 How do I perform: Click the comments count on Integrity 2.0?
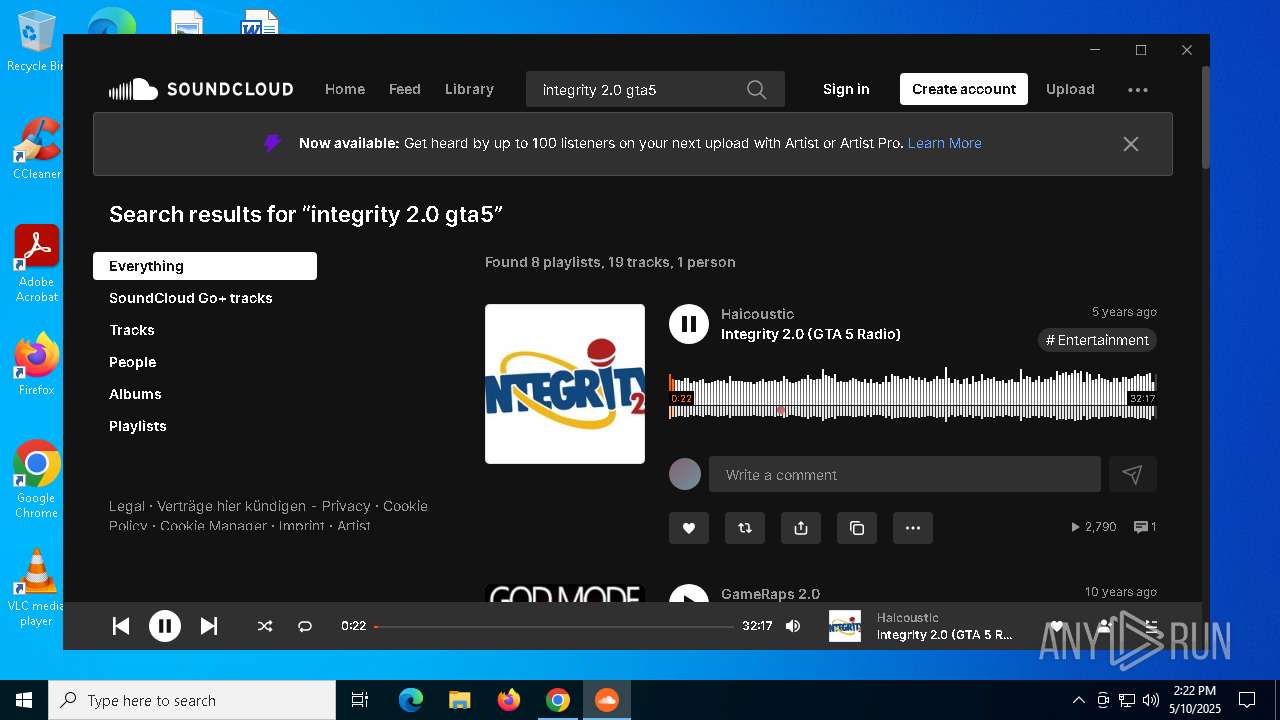(1145, 527)
